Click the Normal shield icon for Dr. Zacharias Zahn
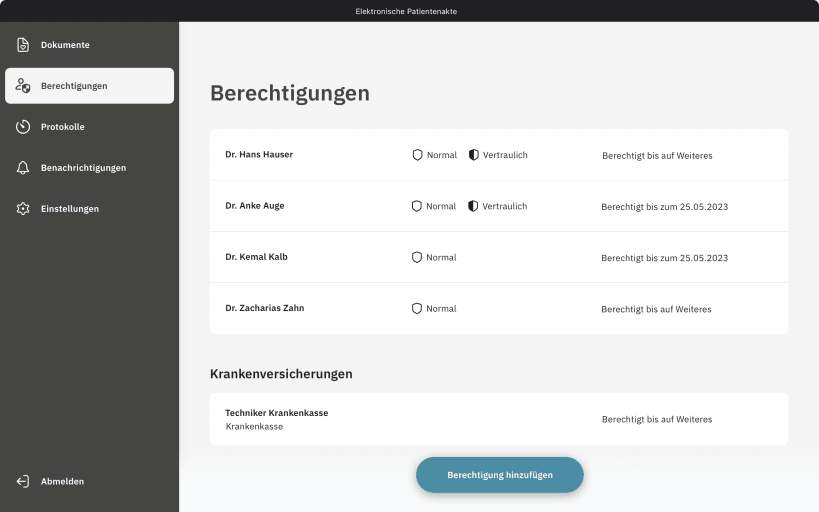 tap(416, 308)
